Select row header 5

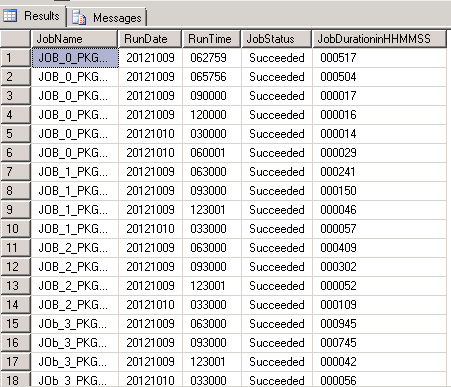(15, 134)
